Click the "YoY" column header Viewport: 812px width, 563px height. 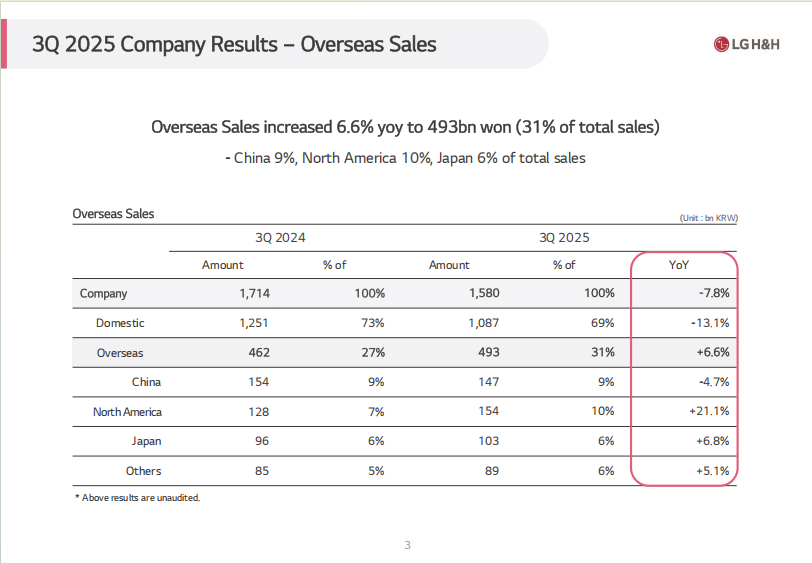click(679, 265)
